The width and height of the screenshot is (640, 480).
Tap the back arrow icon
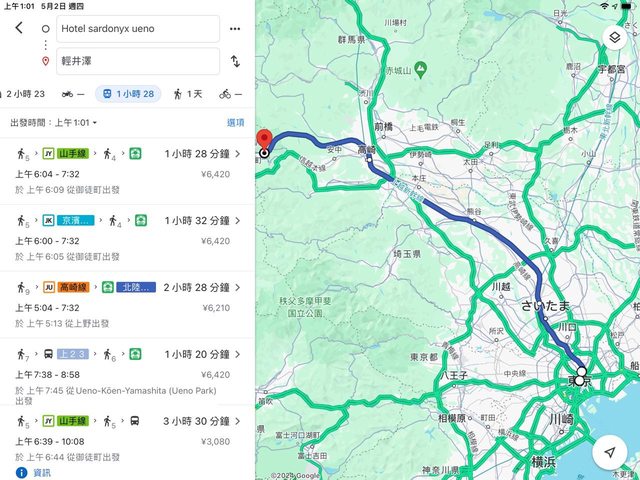[x=18, y=28]
